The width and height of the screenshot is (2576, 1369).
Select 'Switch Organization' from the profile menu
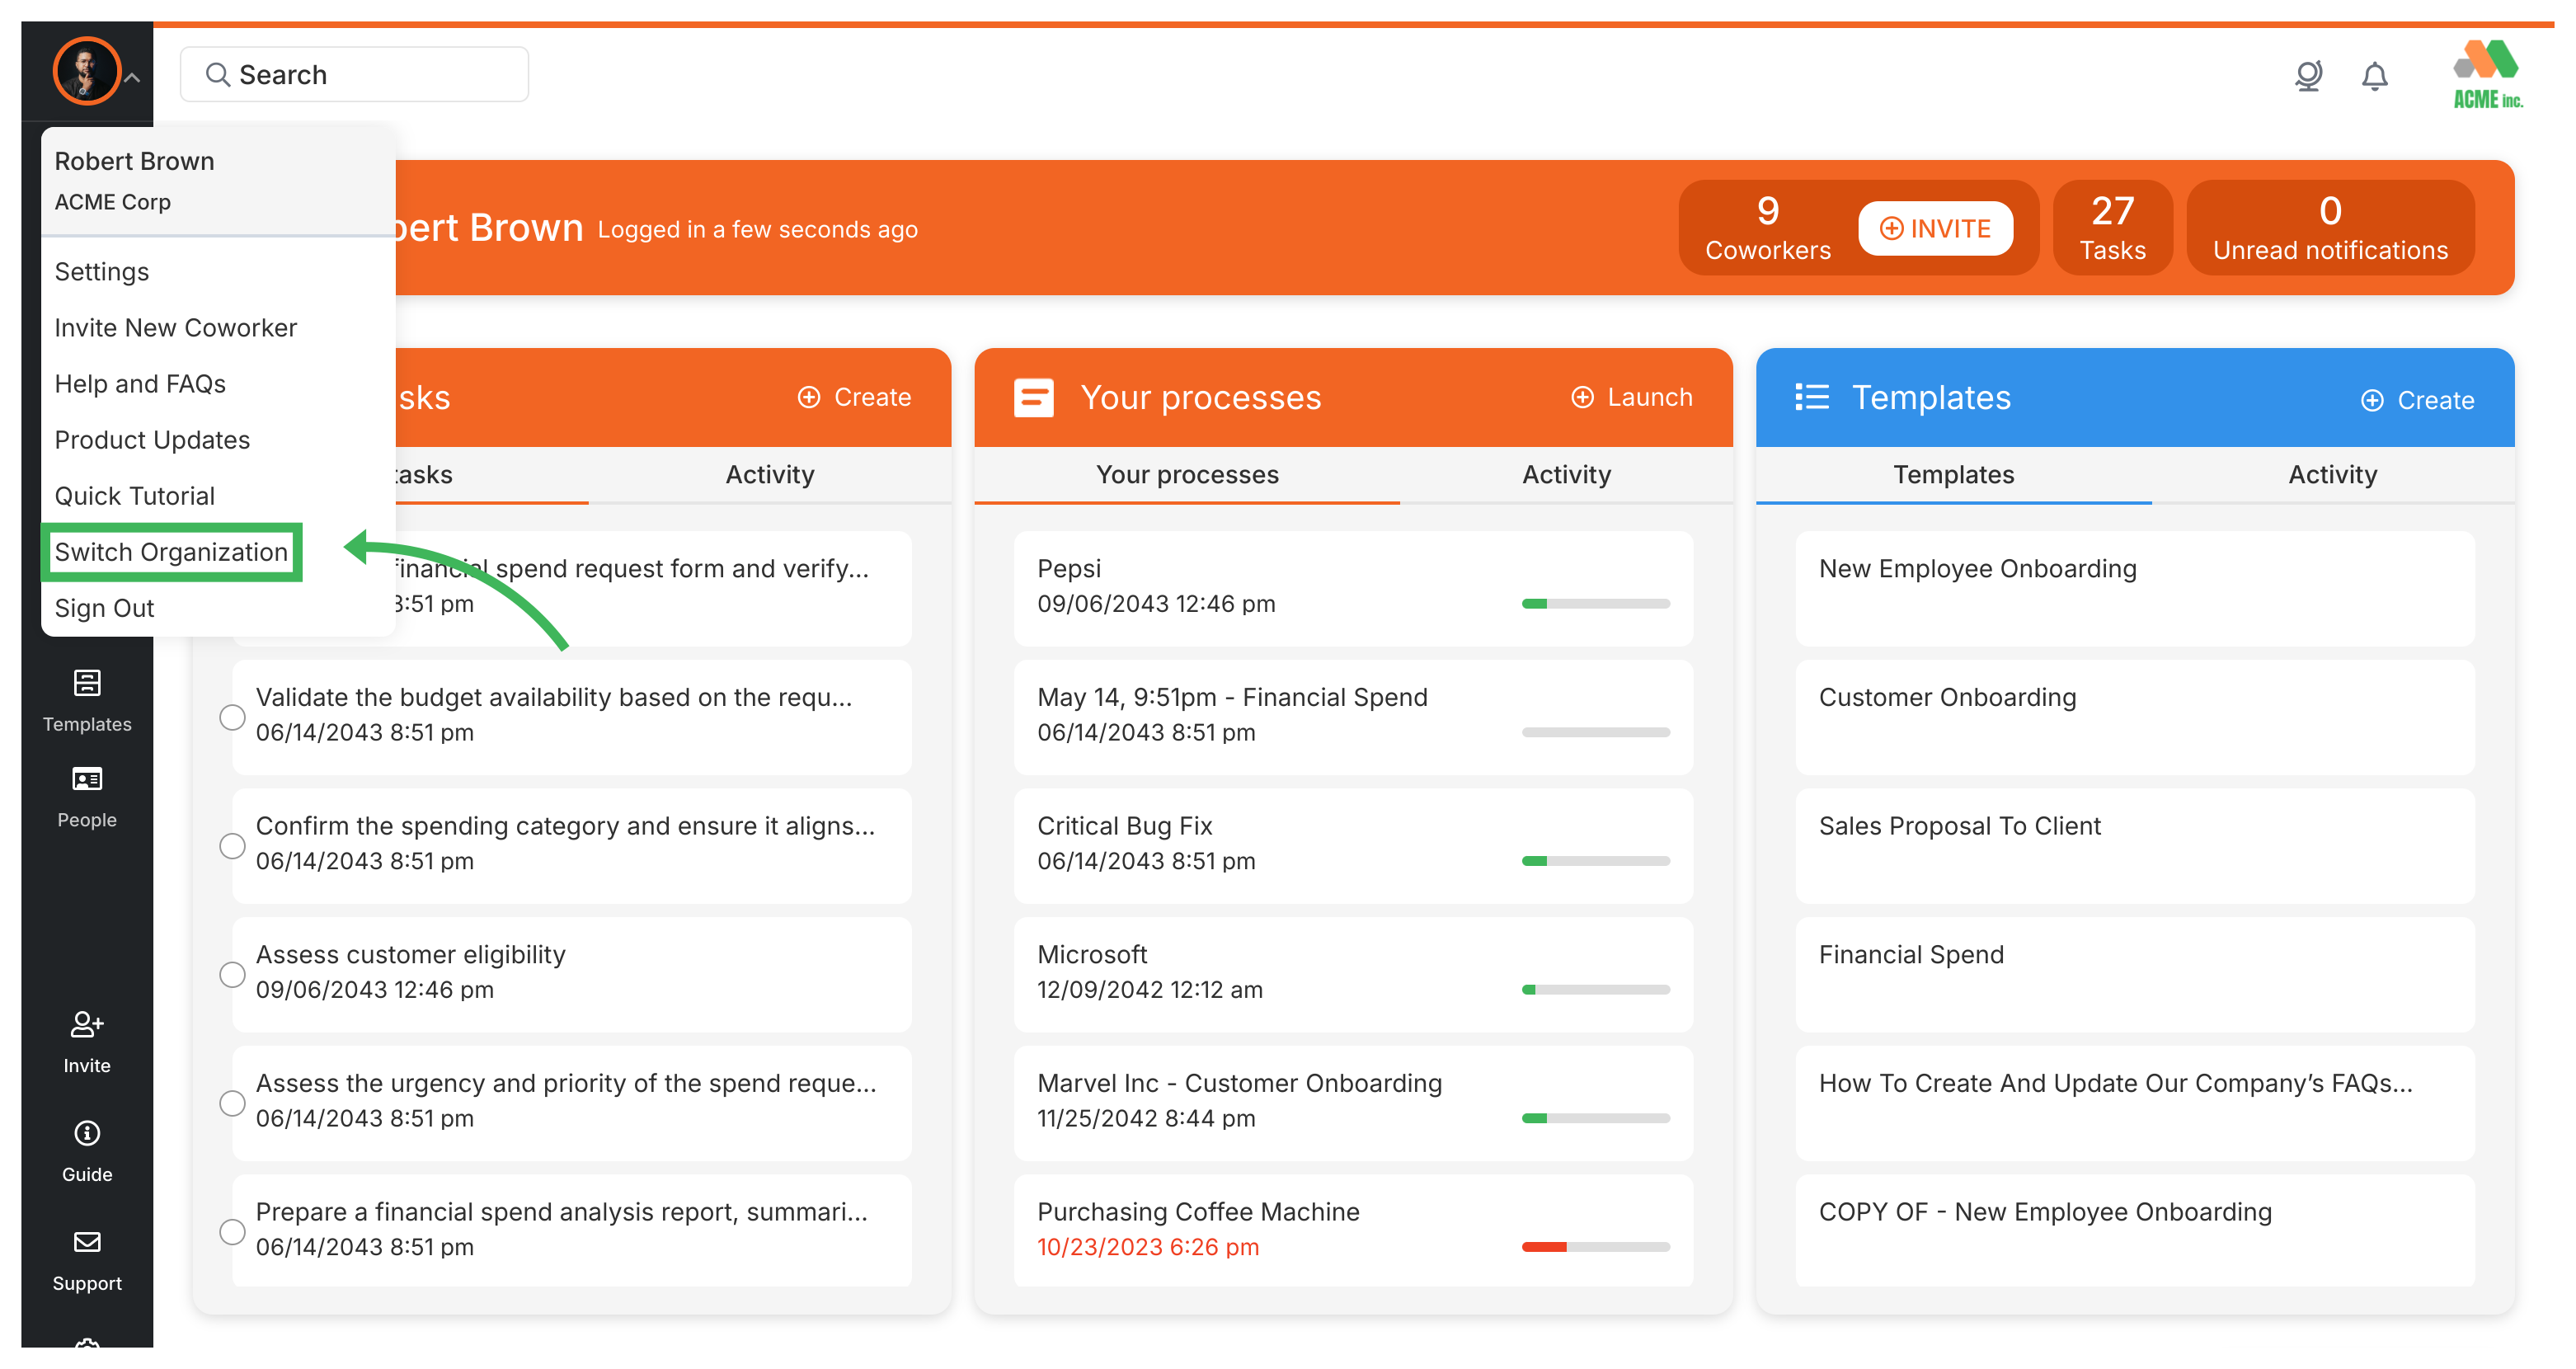171,551
